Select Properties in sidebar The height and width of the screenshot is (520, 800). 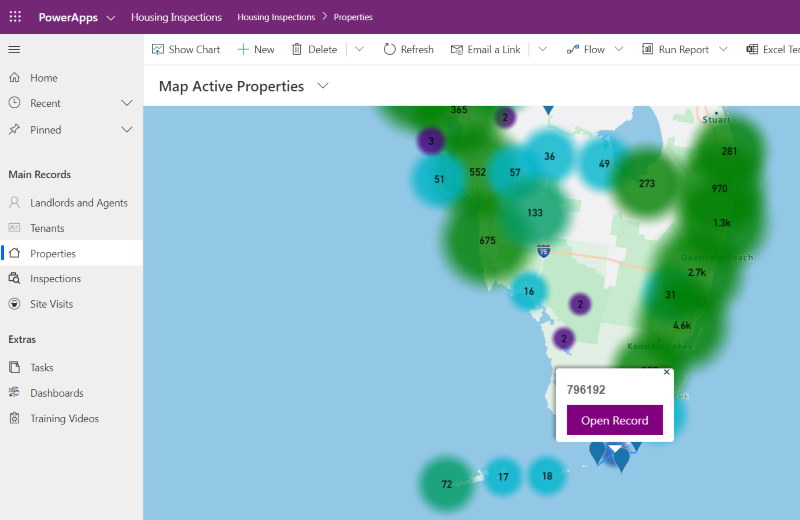71,253
